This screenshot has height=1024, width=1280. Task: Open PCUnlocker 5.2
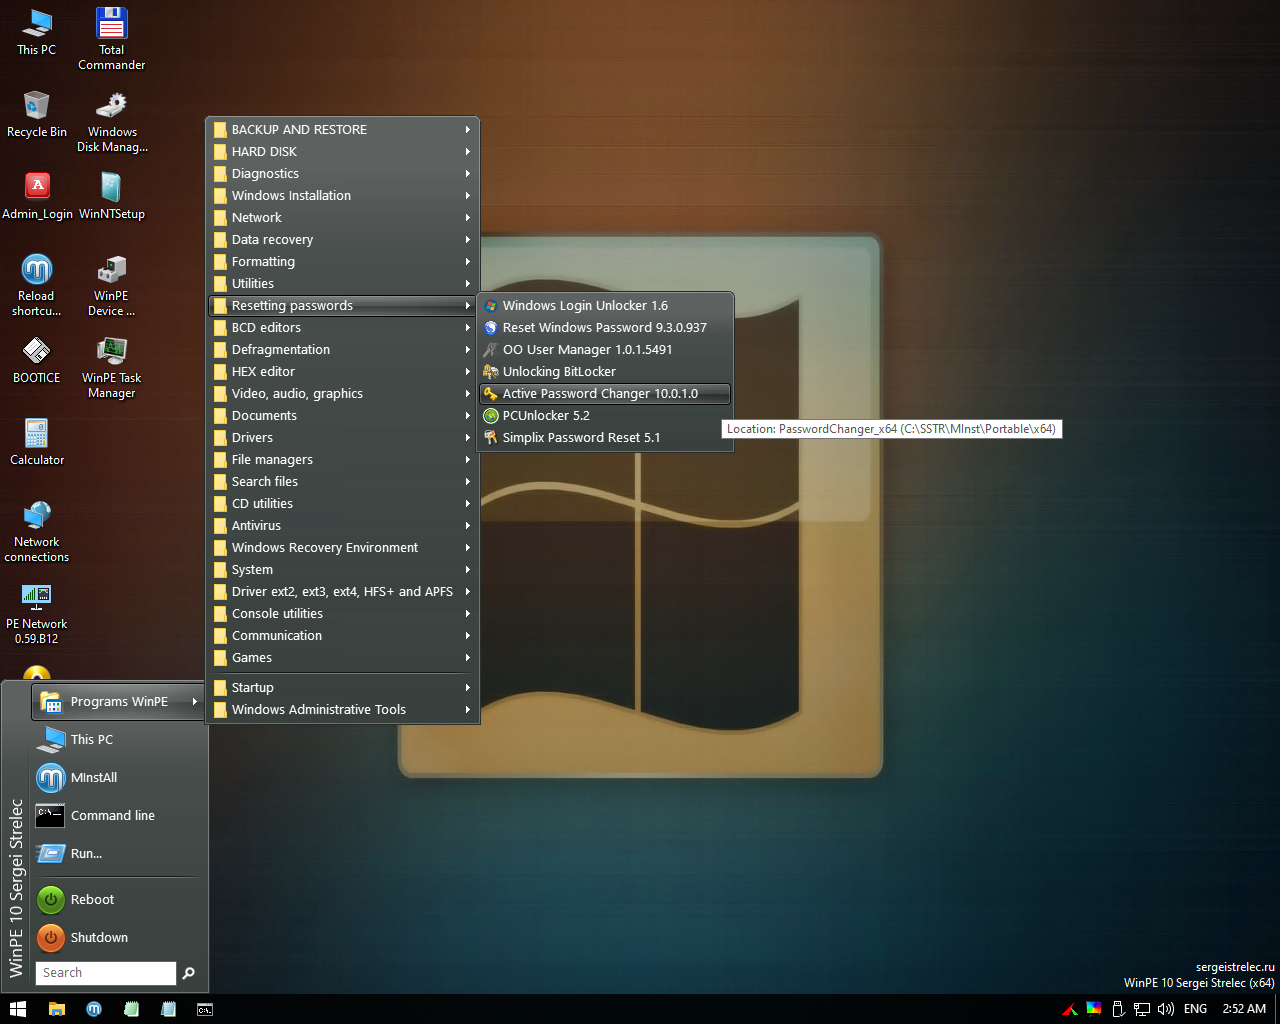pyautogui.click(x=605, y=415)
